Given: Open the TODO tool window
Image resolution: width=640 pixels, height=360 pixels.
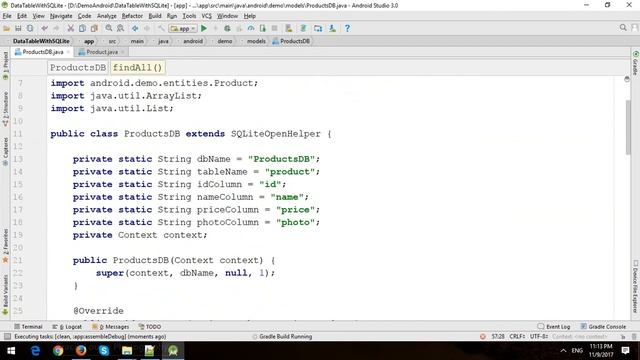Looking at the screenshot, I should tap(150, 327).
